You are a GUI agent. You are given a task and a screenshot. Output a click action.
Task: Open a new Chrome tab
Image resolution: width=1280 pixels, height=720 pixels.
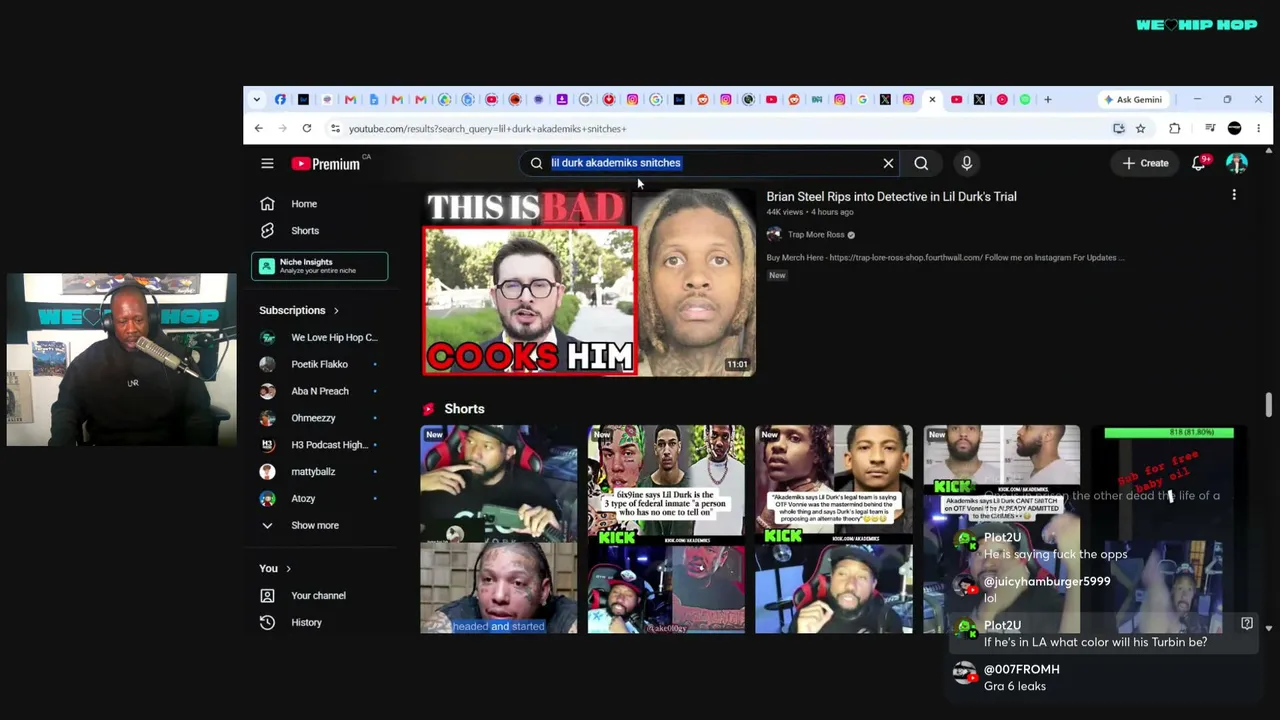pos(1047,99)
